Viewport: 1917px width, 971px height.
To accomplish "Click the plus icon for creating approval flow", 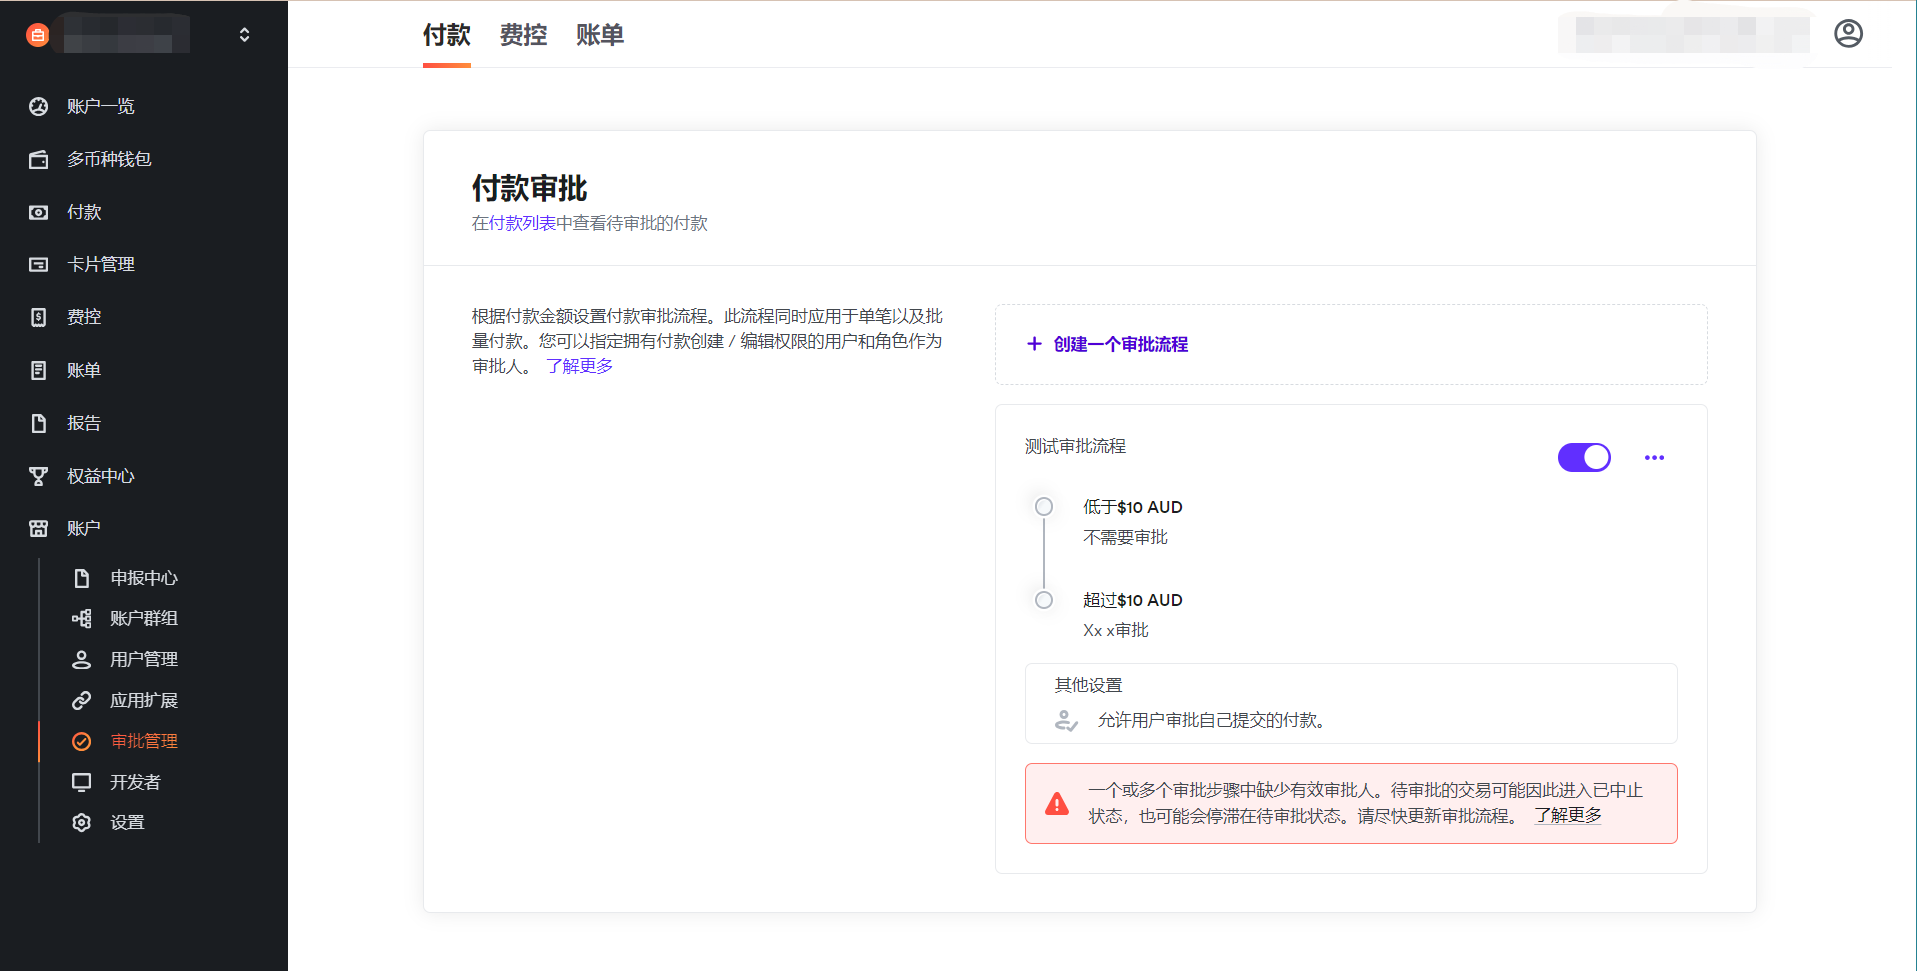I will (1034, 344).
